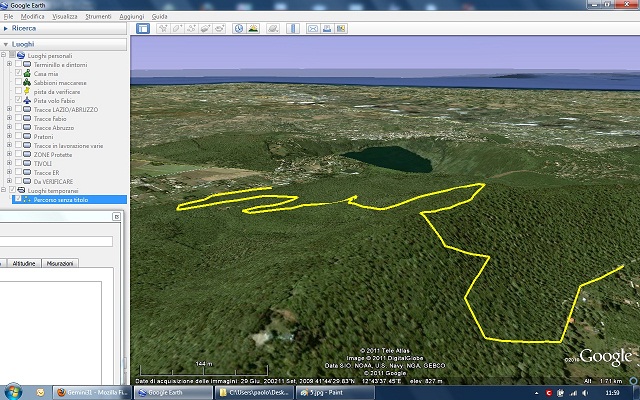Expand Tracce in lavorazione varie folder
Image resolution: width=640 pixels, height=400 pixels.
point(9,145)
